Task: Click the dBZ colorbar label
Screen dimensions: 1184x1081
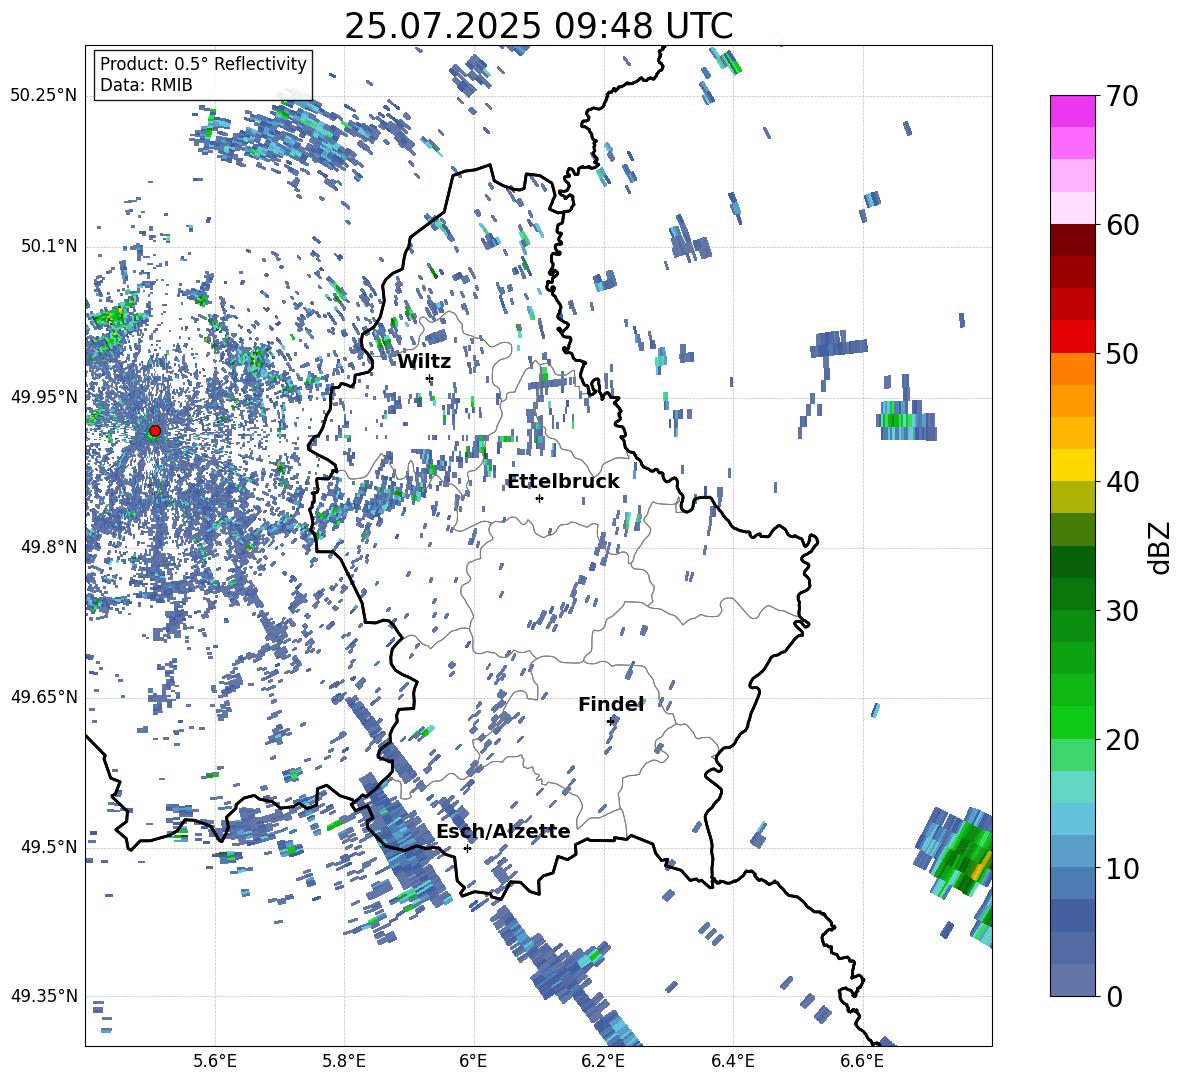Action: click(1158, 547)
